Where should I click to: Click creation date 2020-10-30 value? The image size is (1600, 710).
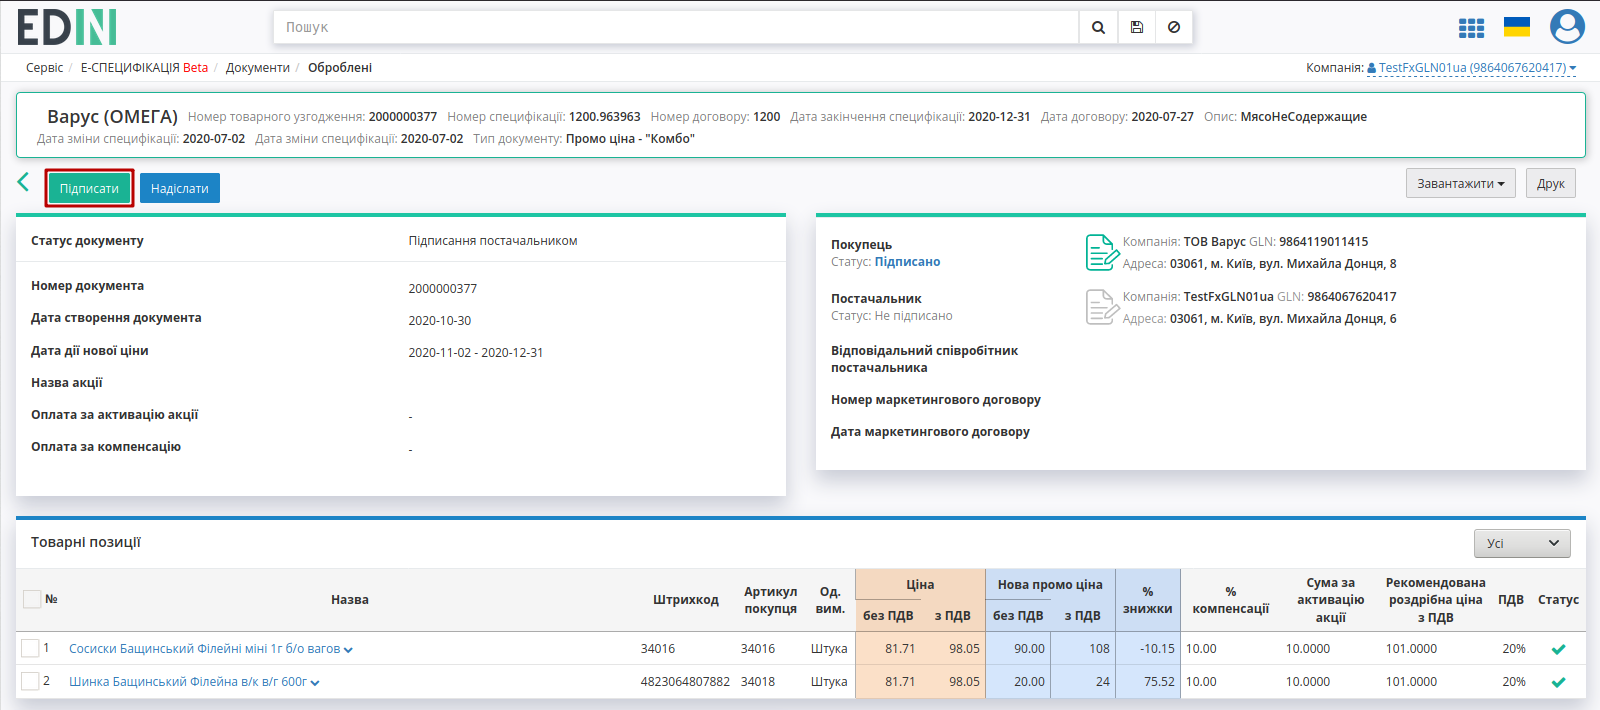tap(439, 321)
